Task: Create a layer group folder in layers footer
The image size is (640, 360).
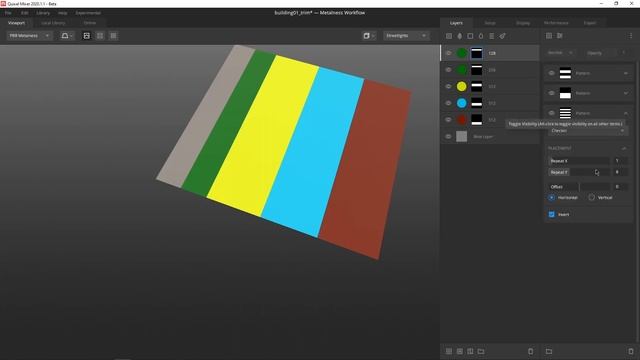Action: tap(481, 351)
